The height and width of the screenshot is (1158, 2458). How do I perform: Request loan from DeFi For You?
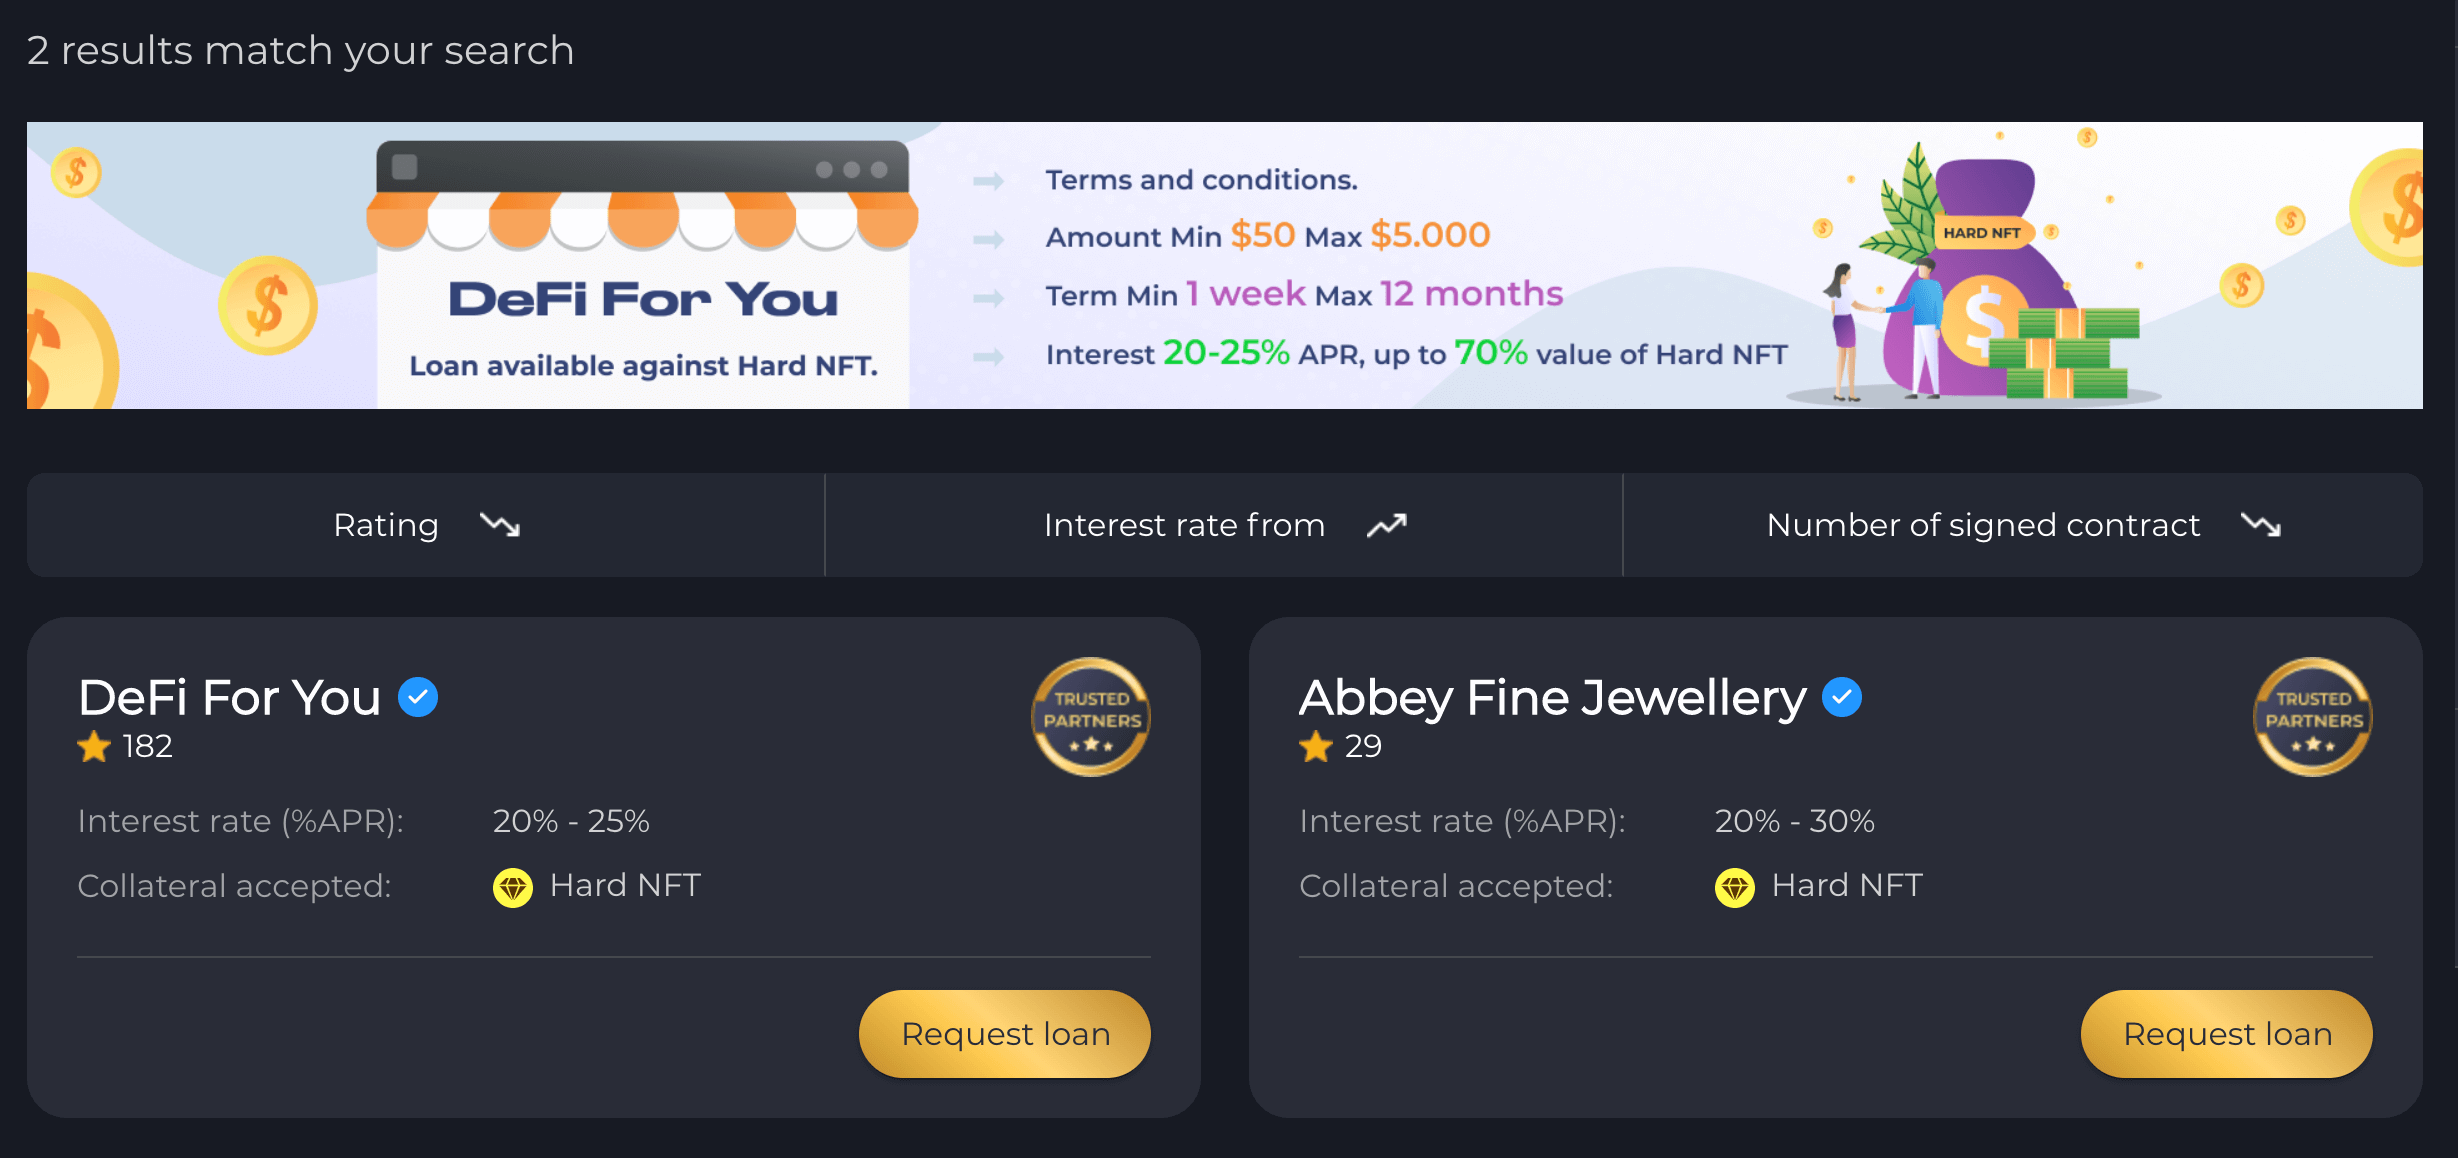coord(1005,1034)
